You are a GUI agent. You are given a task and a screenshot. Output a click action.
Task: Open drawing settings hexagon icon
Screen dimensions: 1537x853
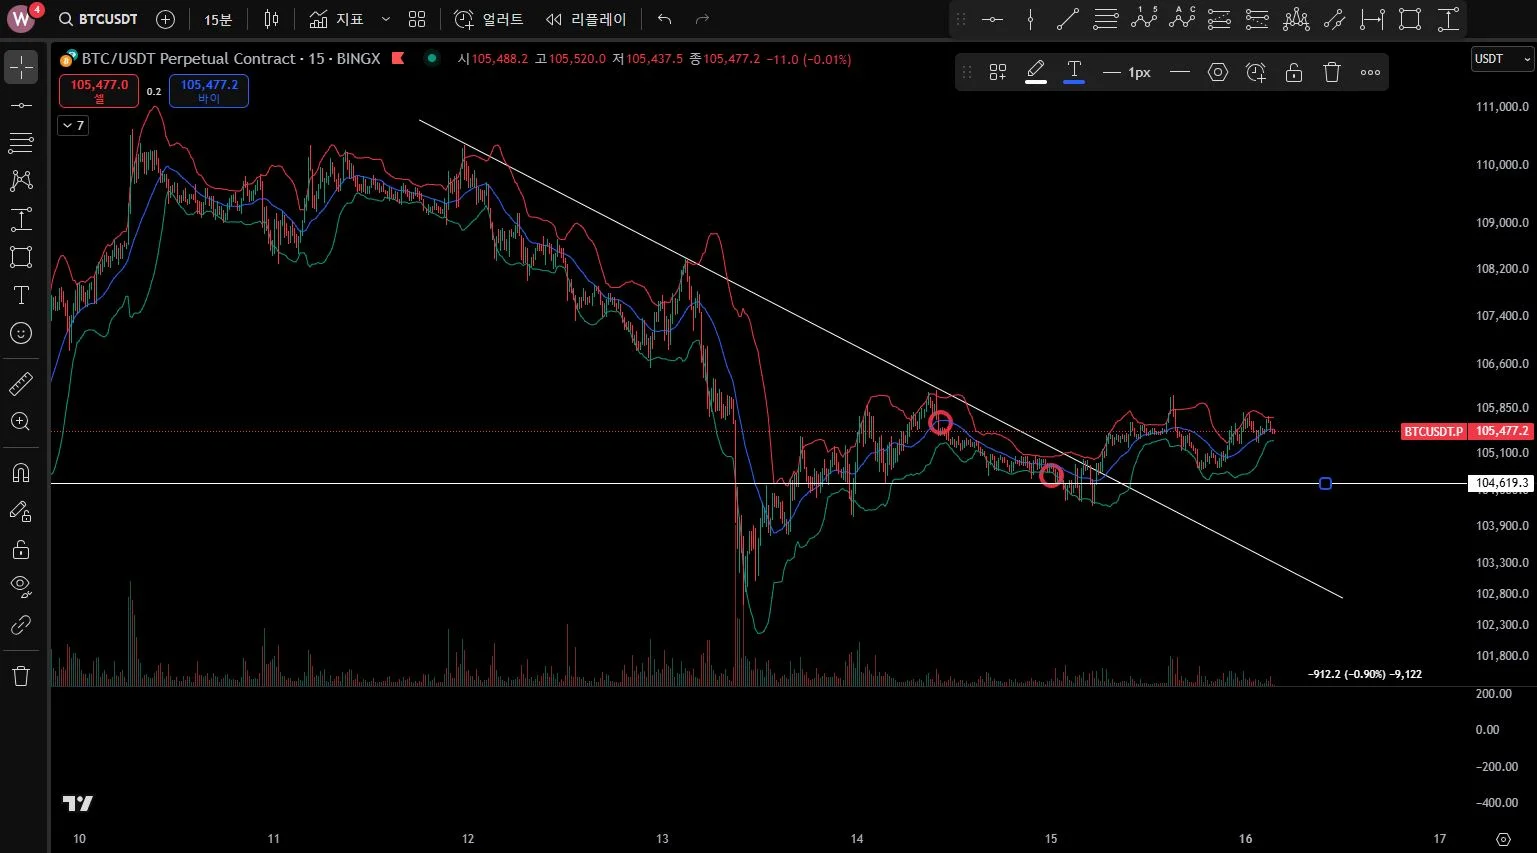point(1218,72)
